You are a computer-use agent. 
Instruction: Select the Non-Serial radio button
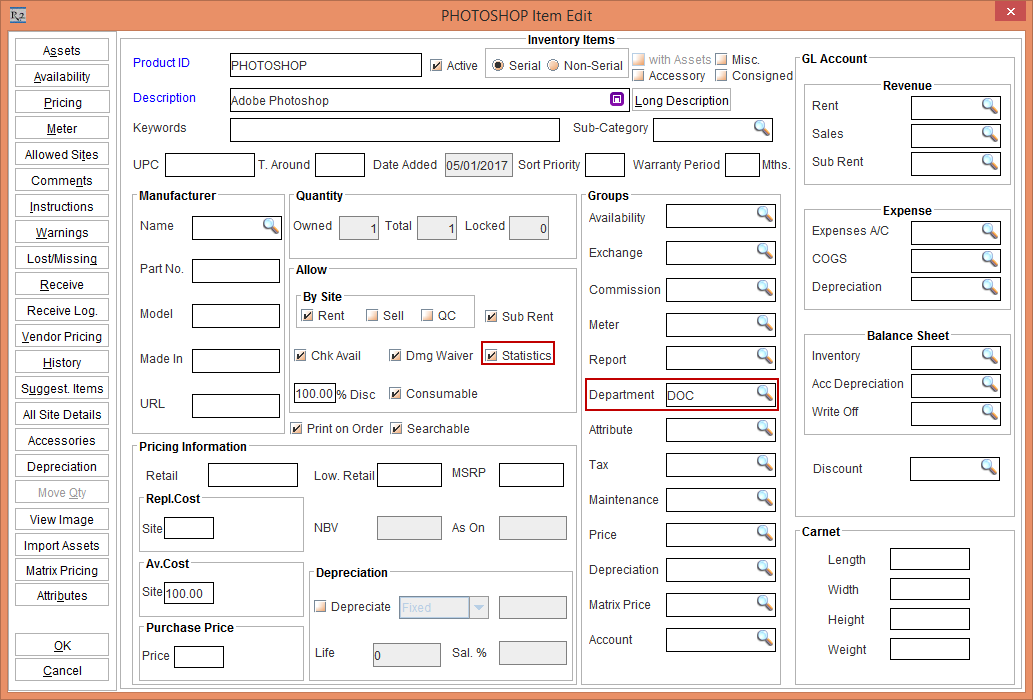553,65
